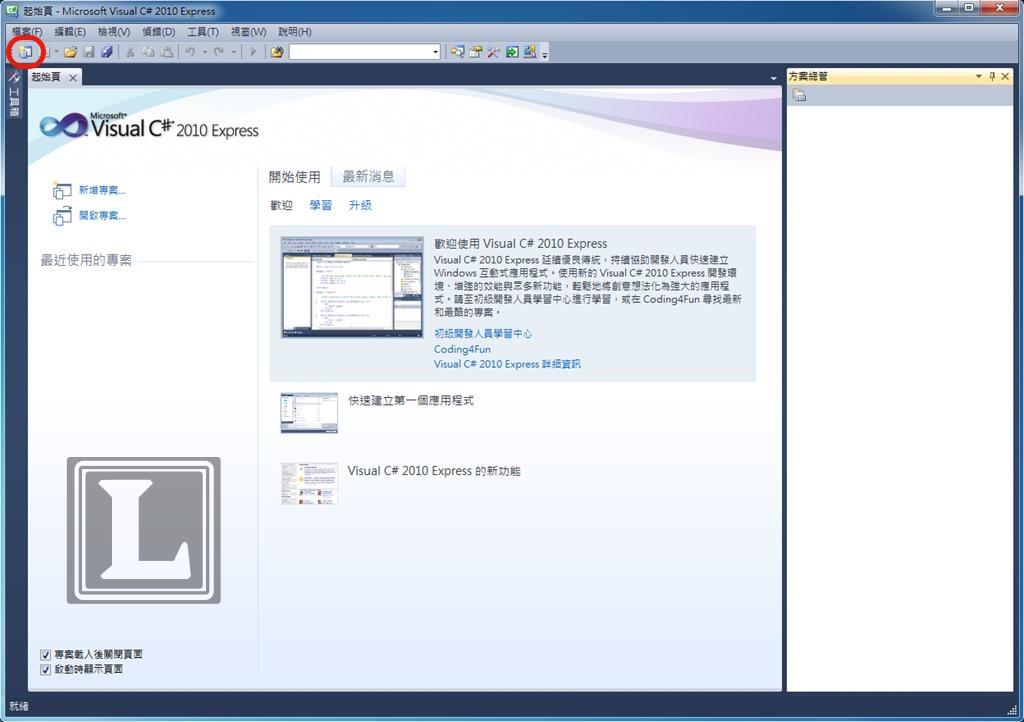Screen dimensions: 1024x722
Task: Toggle 啟動時顯示頁面 checkbox
Action: click(x=45, y=670)
